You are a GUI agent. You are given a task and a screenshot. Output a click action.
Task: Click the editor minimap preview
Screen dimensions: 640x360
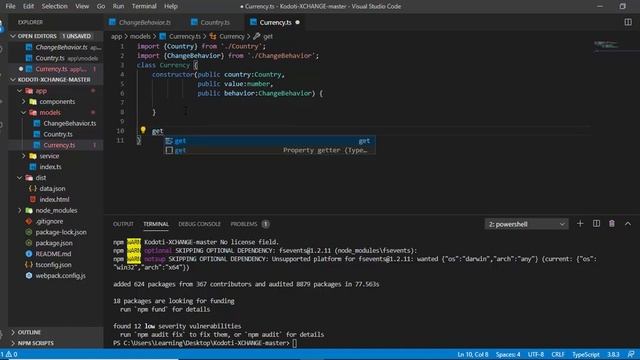point(606,45)
